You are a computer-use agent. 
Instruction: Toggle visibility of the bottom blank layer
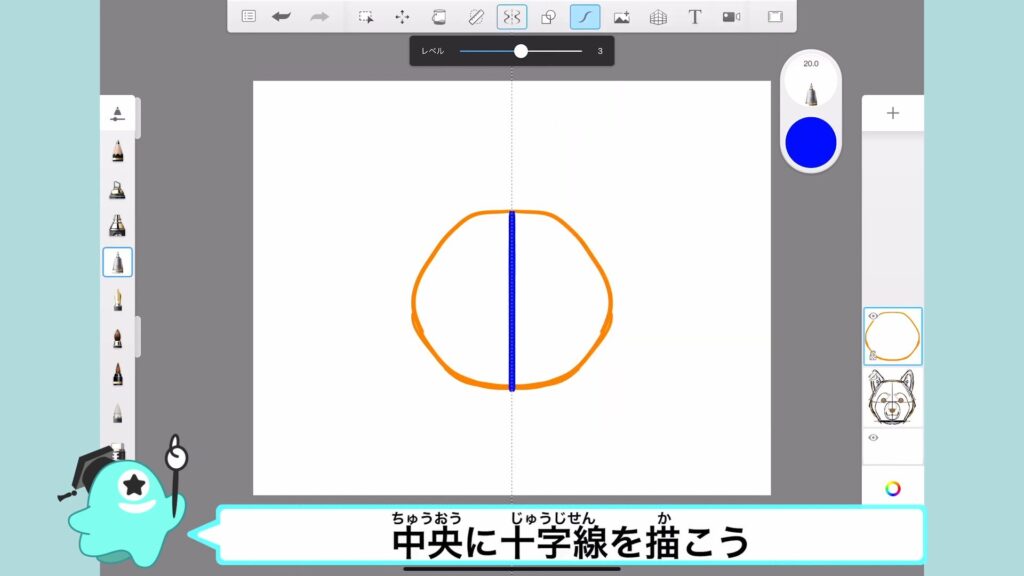[x=872, y=438]
